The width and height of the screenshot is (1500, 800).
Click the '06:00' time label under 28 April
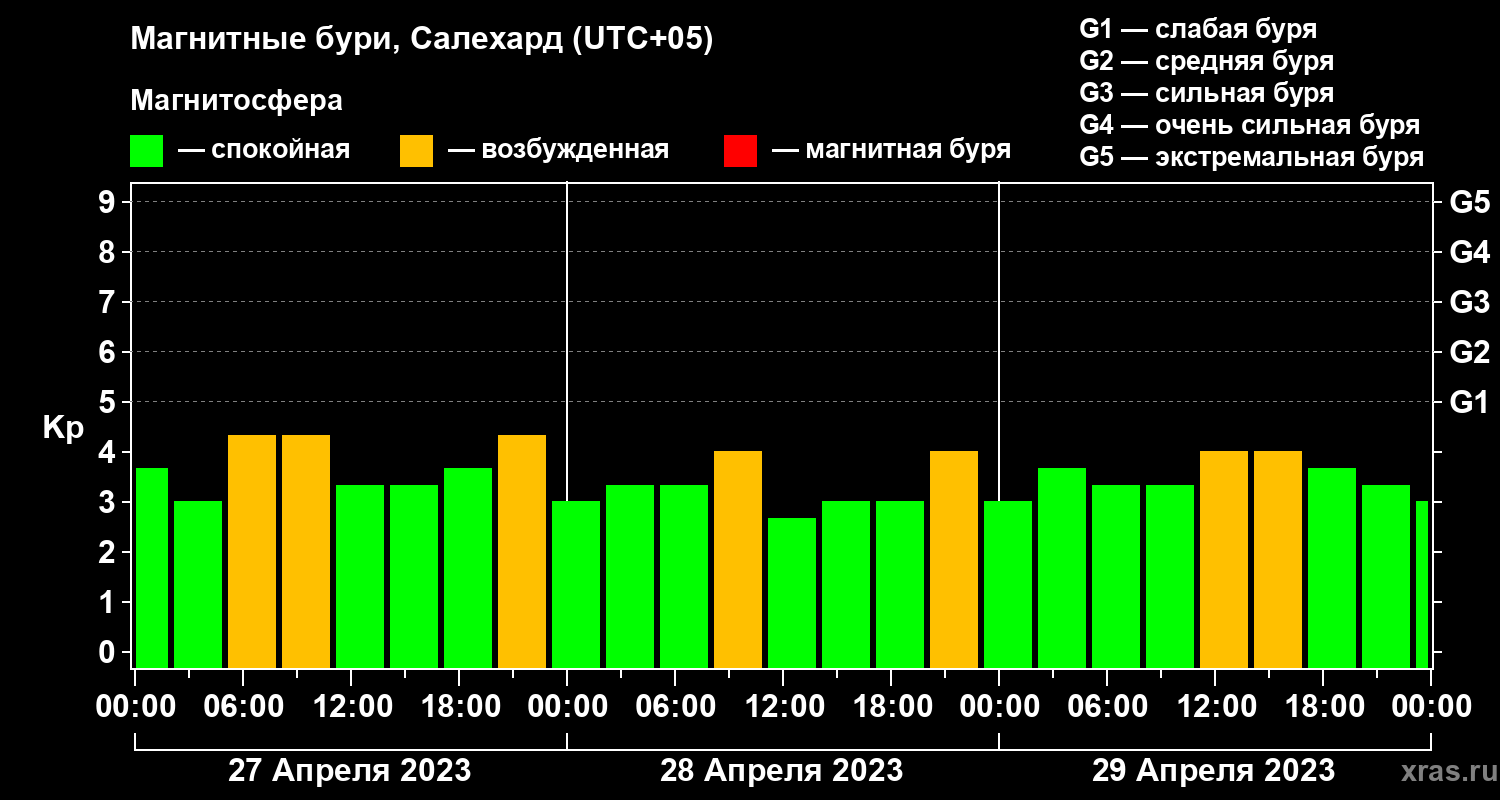tap(676, 707)
